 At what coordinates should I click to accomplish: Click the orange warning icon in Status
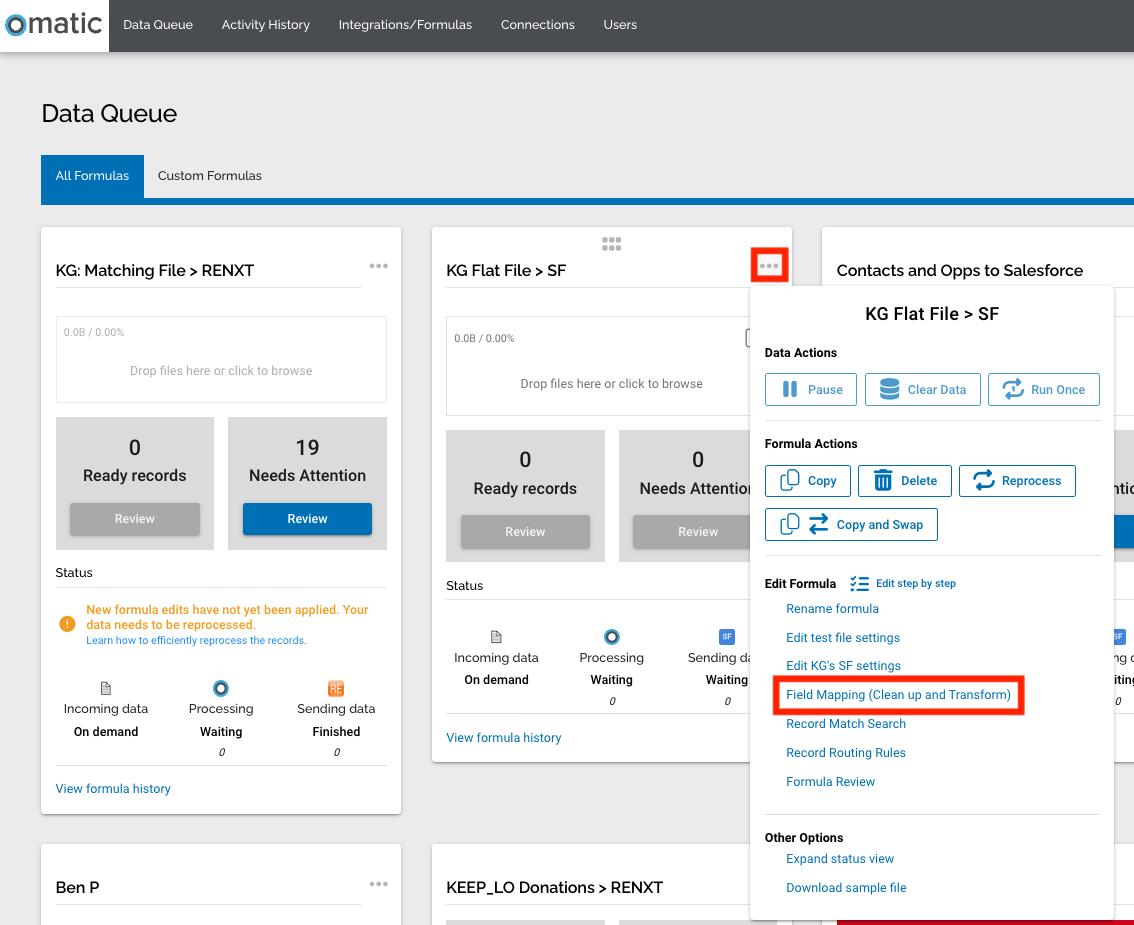(x=67, y=624)
